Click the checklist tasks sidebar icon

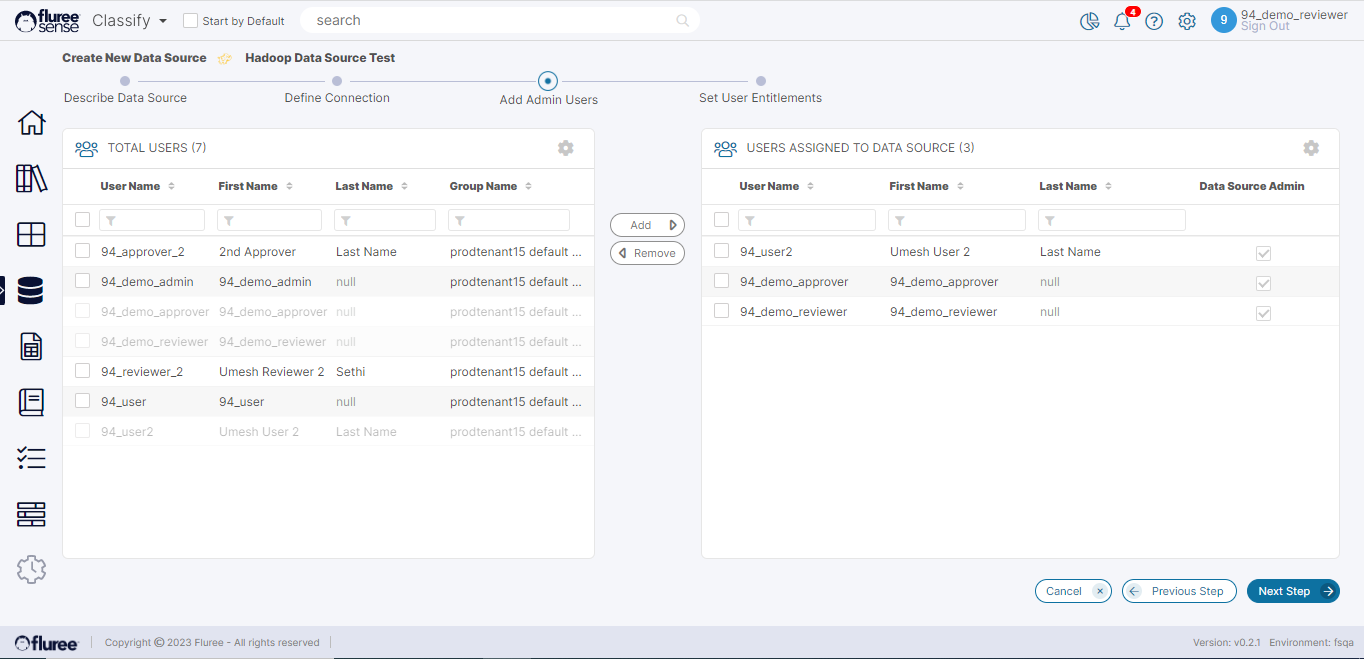[x=31, y=459]
